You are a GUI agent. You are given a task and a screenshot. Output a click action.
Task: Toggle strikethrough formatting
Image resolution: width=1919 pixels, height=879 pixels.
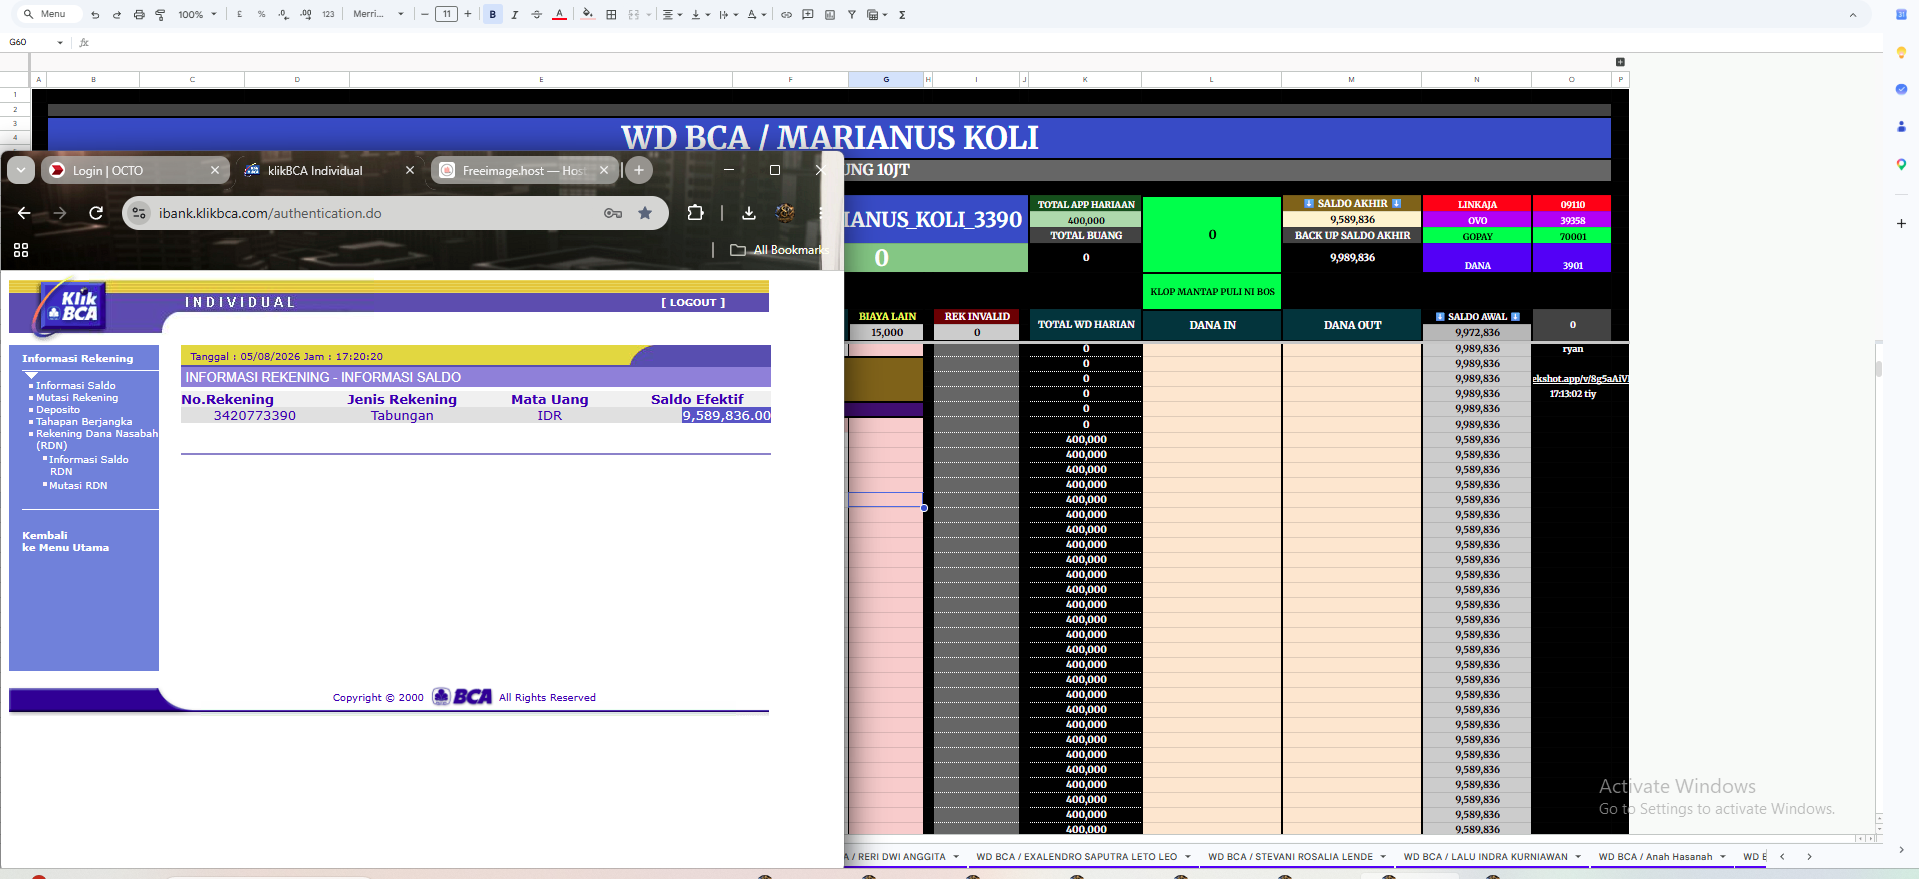pyautogui.click(x=537, y=15)
